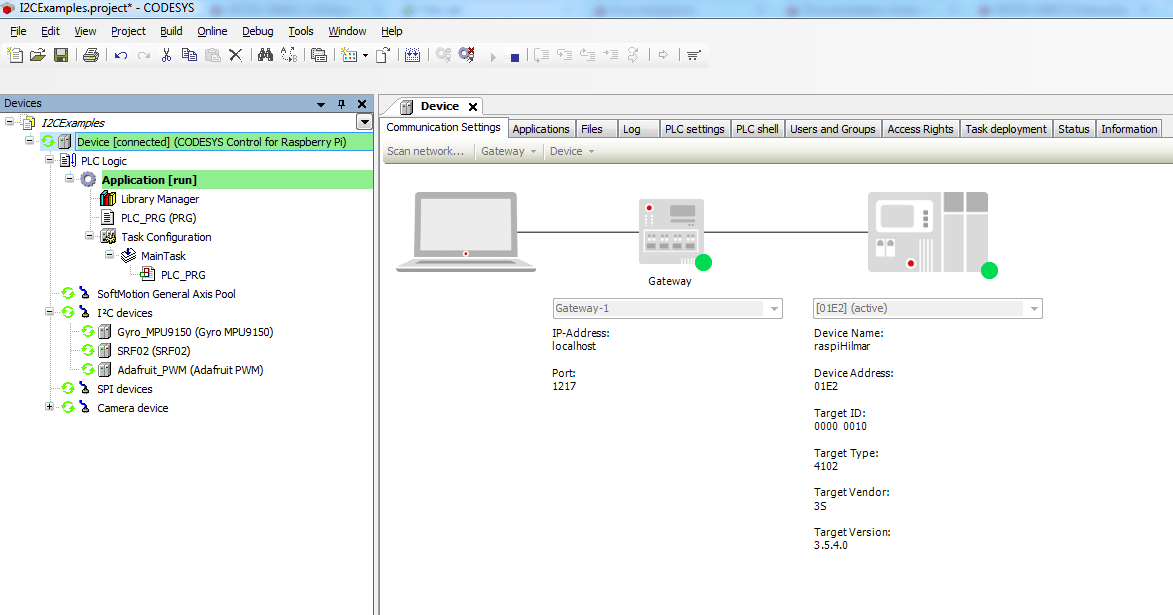
Task: Click the Redo arrow icon
Action: [x=144, y=55]
